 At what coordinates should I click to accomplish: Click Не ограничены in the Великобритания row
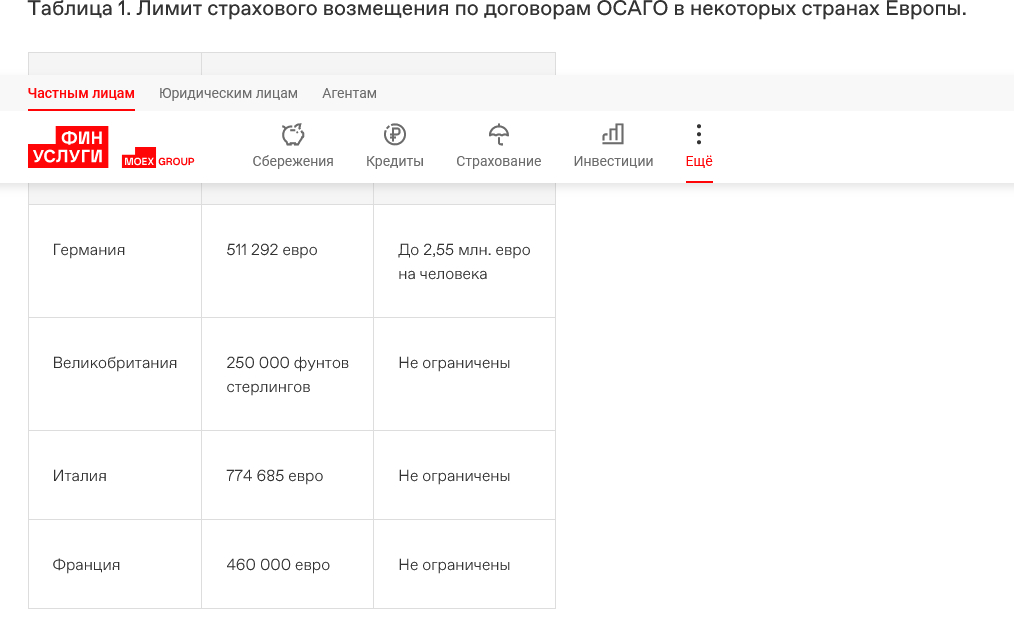[464, 374]
